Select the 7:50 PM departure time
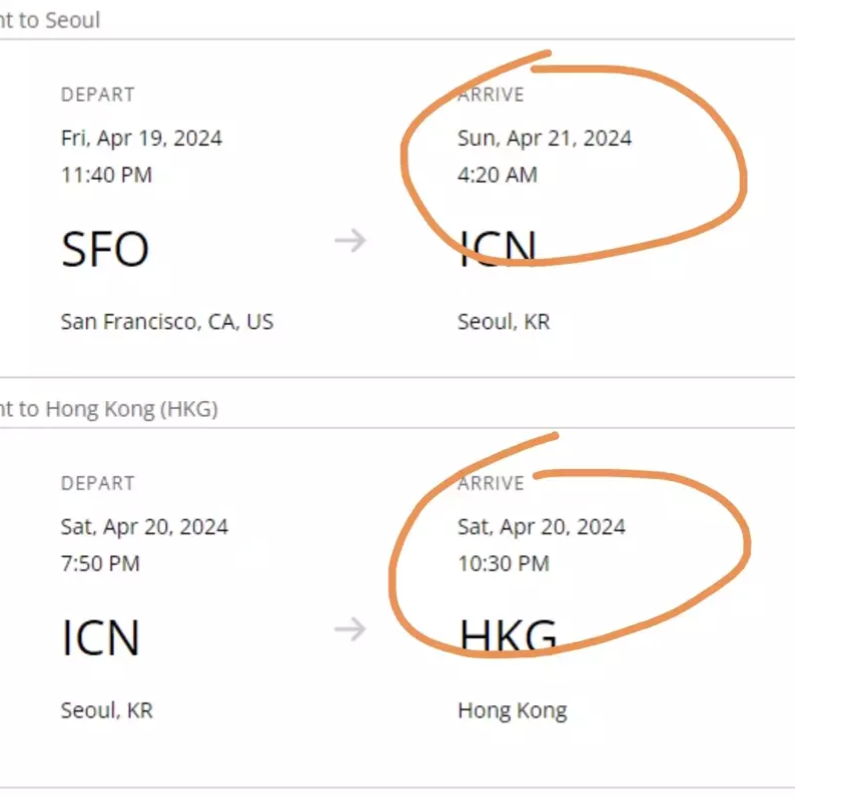Screen dimensions: 868x798 pyautogui.click(x=100, y=564)
